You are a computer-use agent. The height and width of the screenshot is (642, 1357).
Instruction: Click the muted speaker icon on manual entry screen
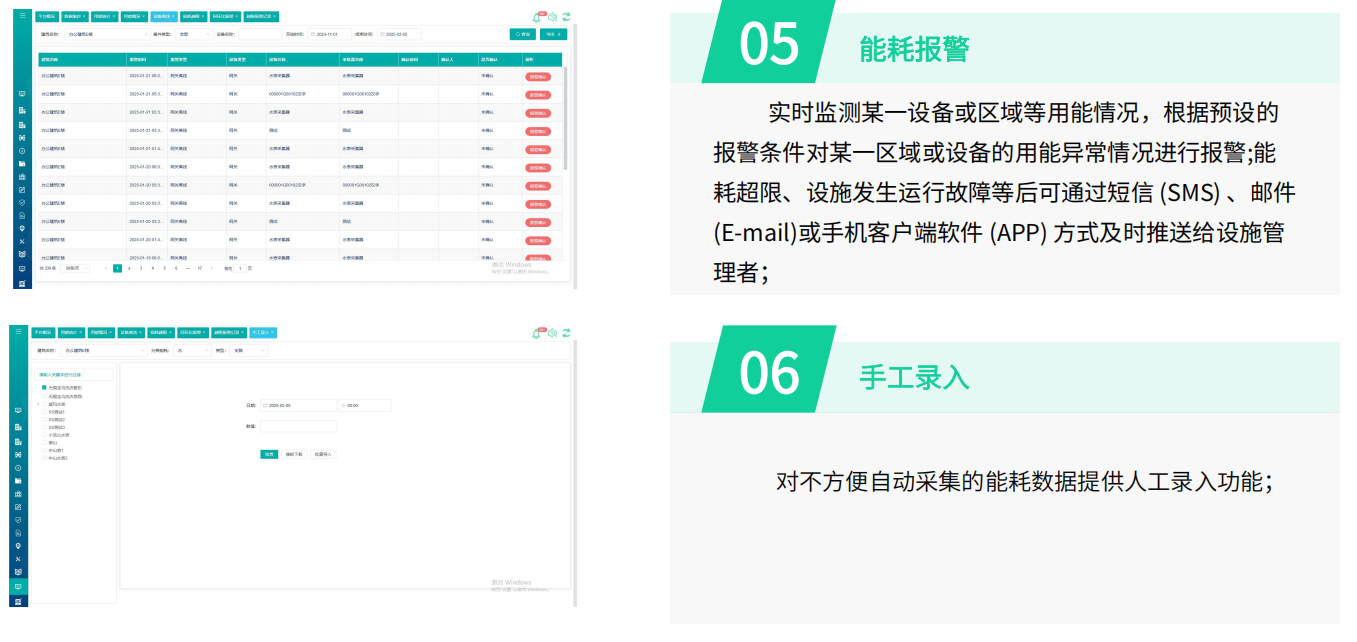pos(552,333)
